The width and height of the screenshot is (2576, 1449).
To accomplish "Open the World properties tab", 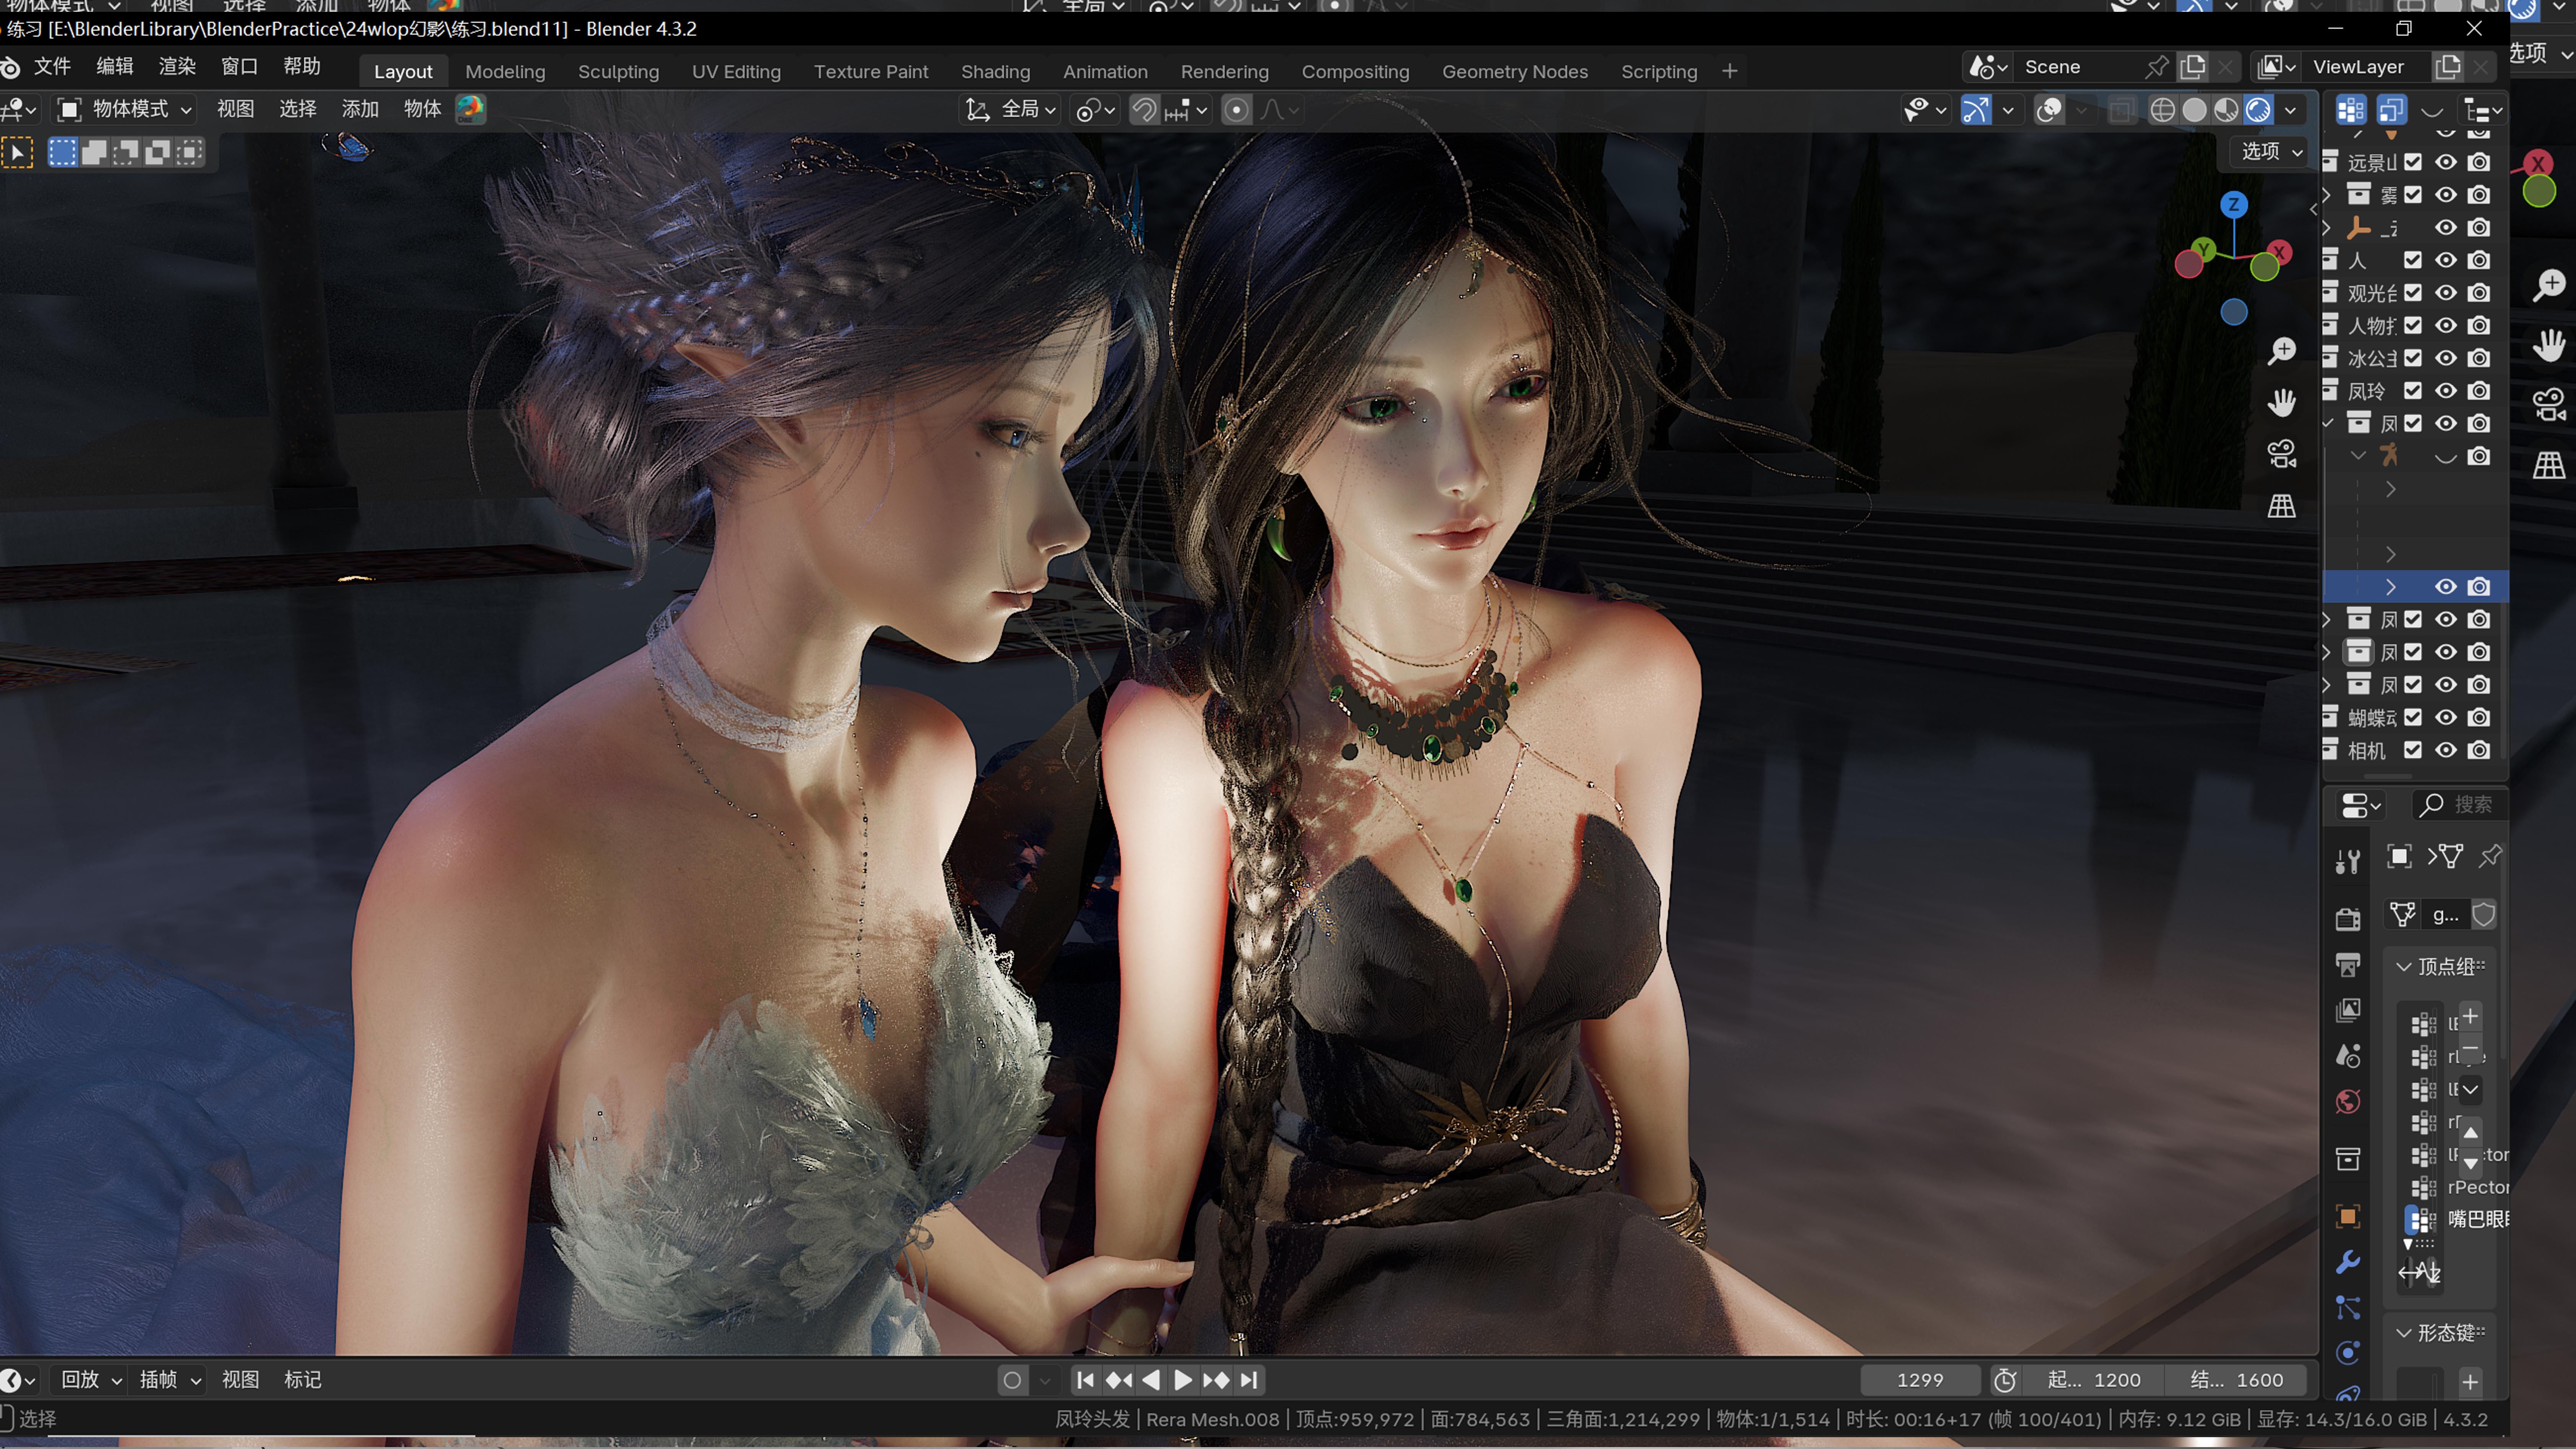I will (x=2347, y=1102).
